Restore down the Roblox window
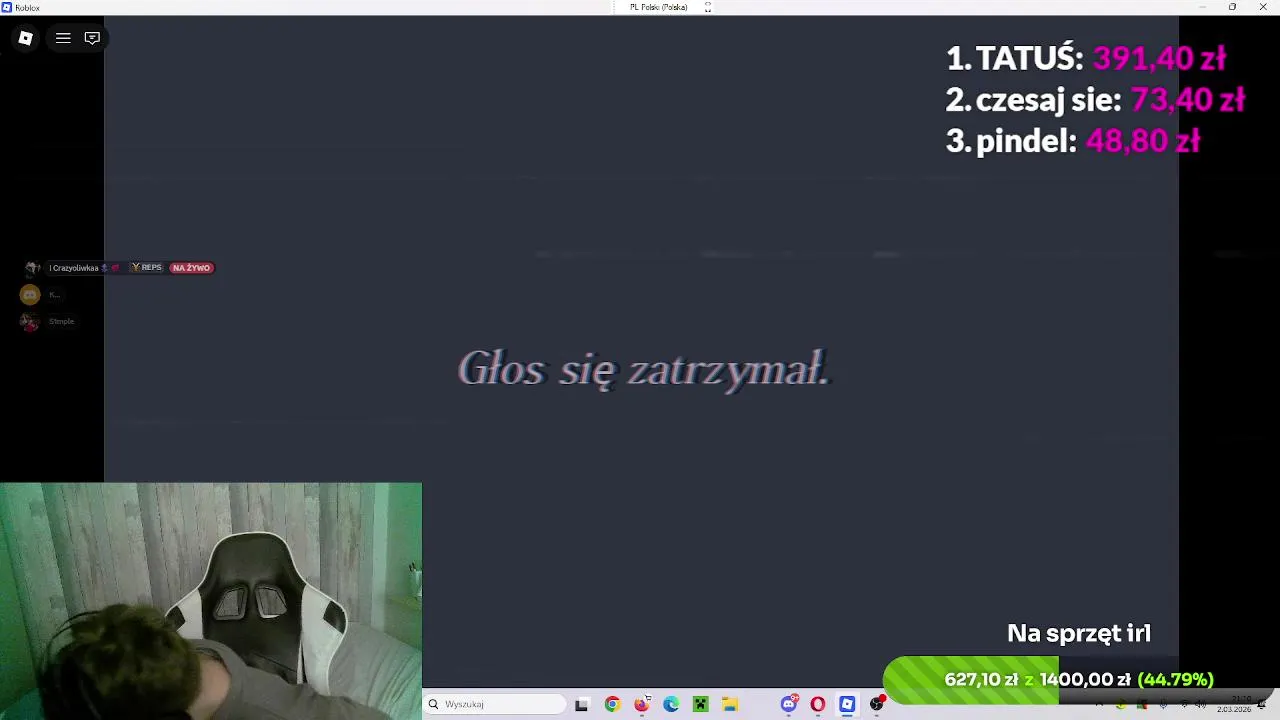Image resolution: width=1280 pixels, height=720 pixels. point(1232,7)
